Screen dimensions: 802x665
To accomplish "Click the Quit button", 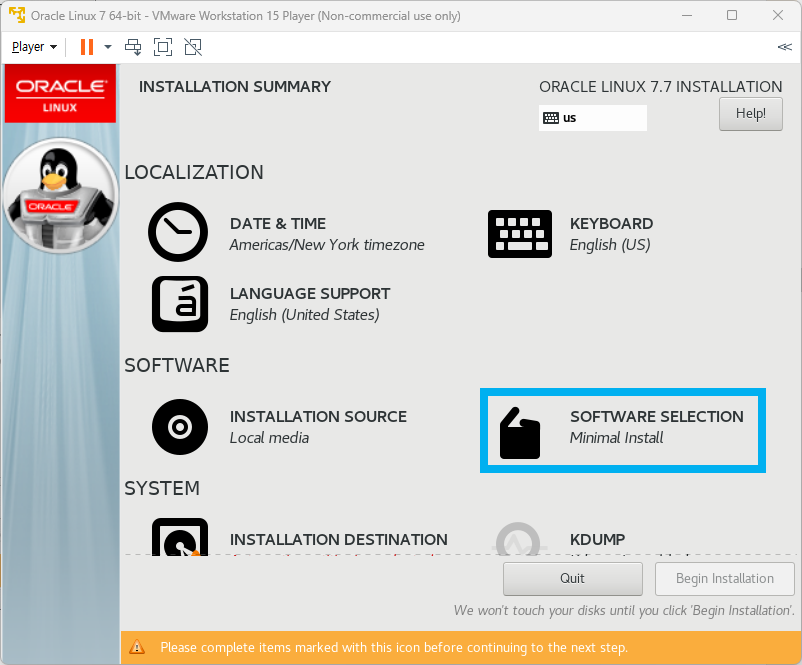I will 572,579.
